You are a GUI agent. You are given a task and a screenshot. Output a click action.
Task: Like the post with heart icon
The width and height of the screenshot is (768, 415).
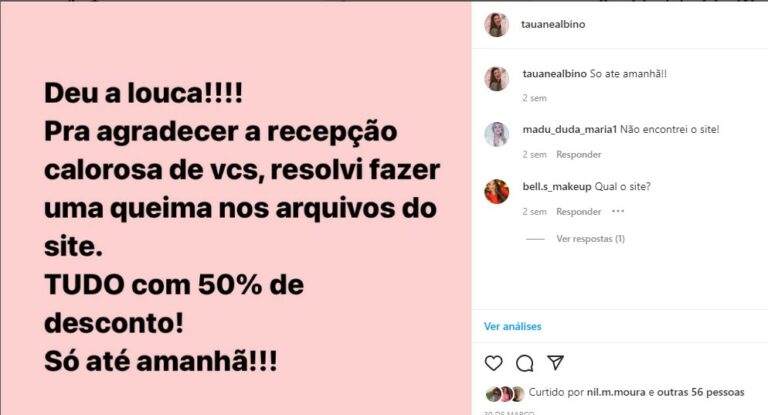click(493, 363)
